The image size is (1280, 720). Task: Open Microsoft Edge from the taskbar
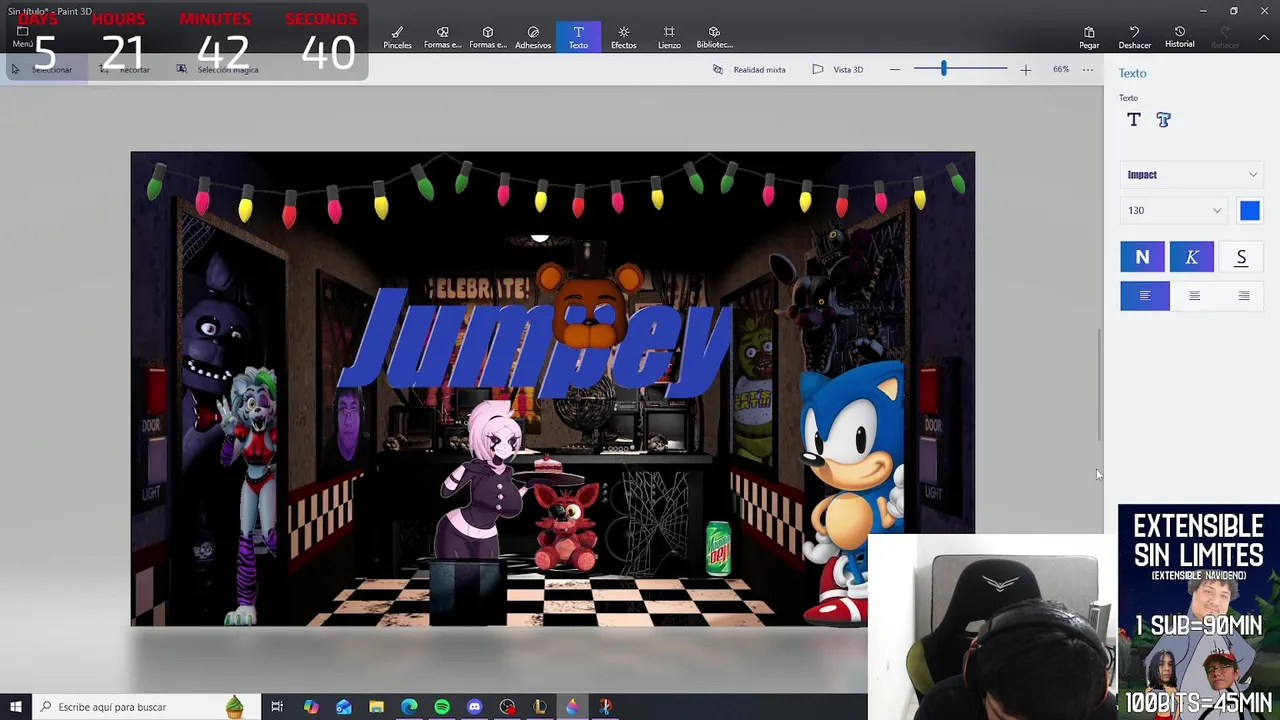click(x=409, y=707)
